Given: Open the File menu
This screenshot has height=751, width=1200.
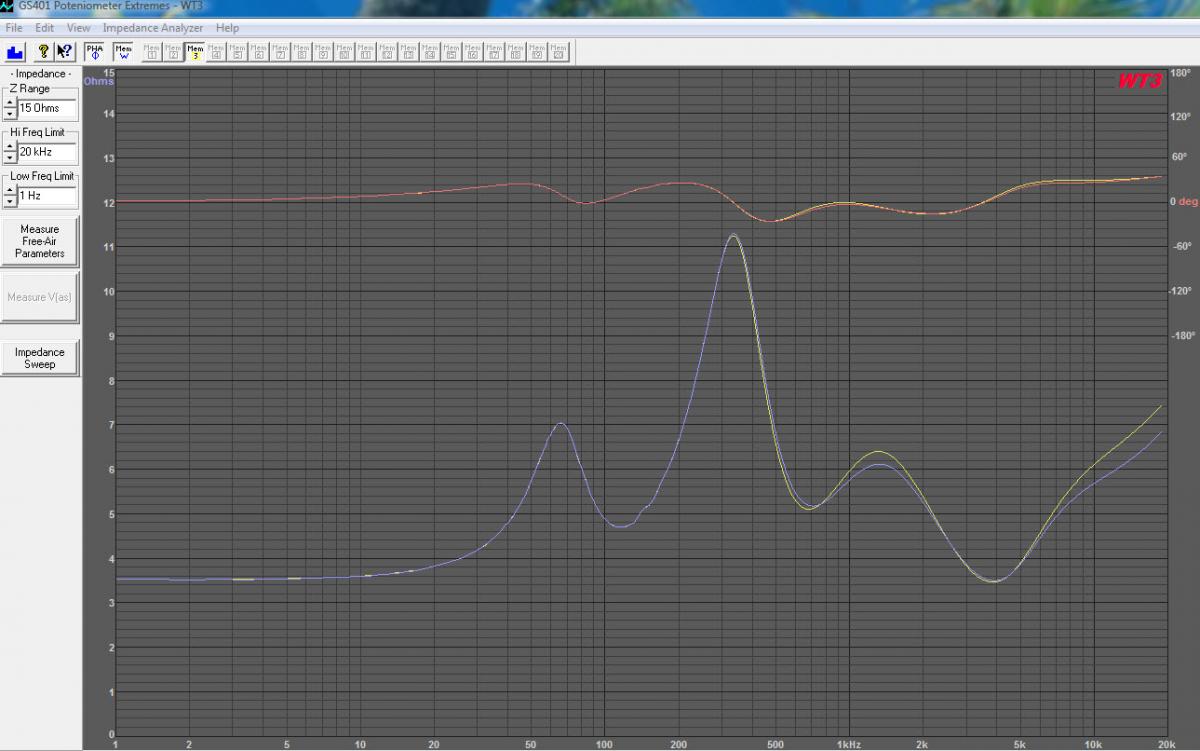Looking at the screenshot, I should [14, 28].
